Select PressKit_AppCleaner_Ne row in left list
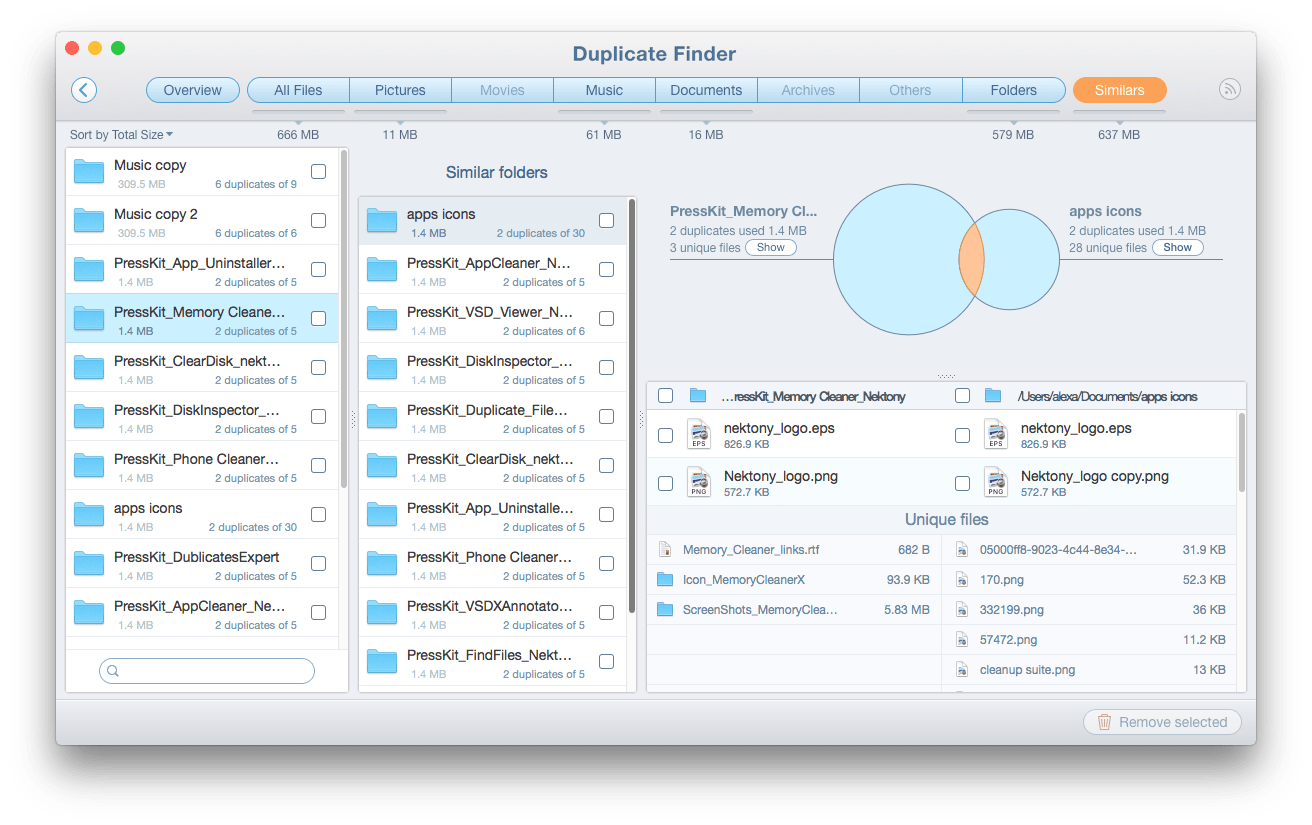 click(202, 613)
